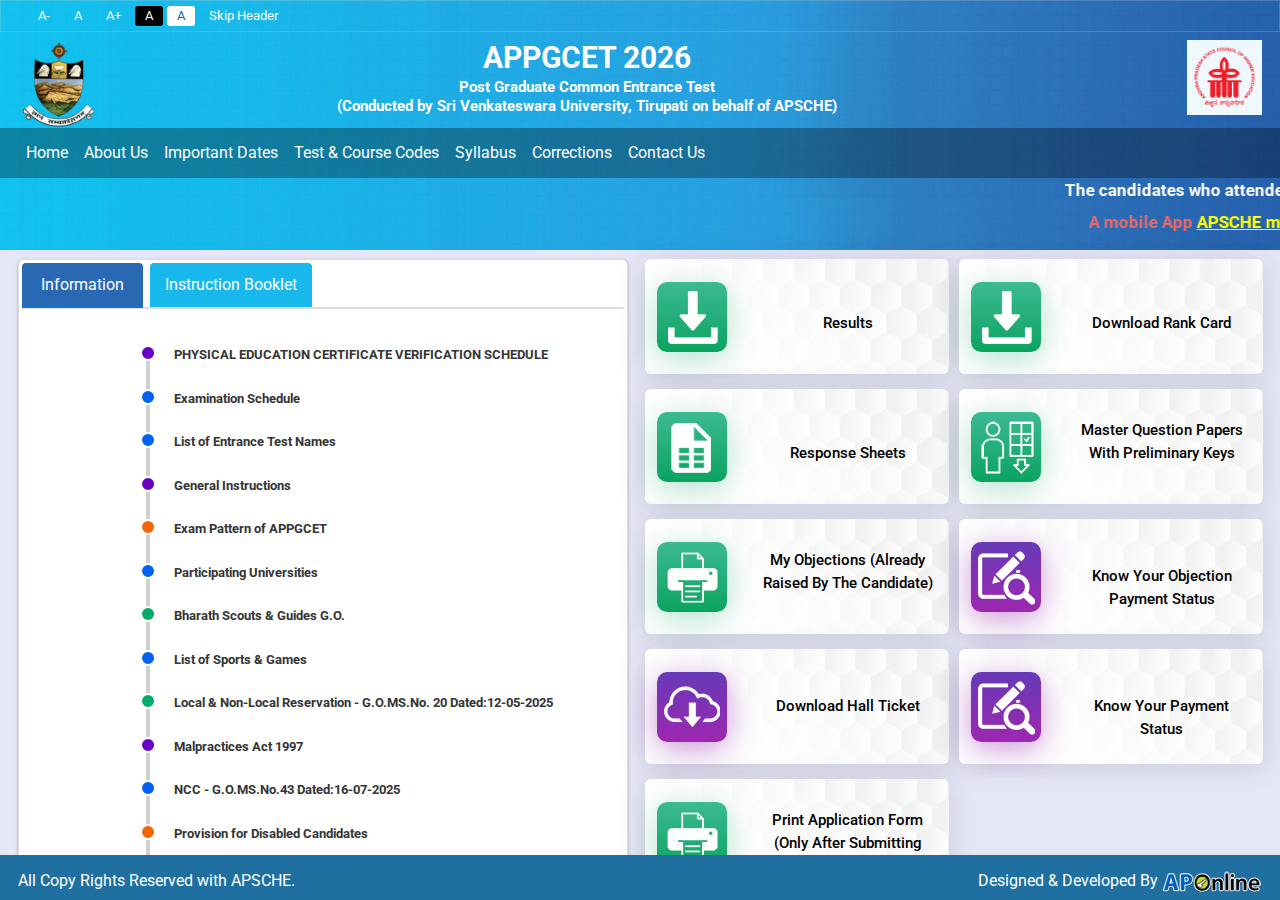Click 'Post Graduate Common Entrance Test' subtitle
The width and height of the screenshot is (1280, 900).
[x=587, y=87]
